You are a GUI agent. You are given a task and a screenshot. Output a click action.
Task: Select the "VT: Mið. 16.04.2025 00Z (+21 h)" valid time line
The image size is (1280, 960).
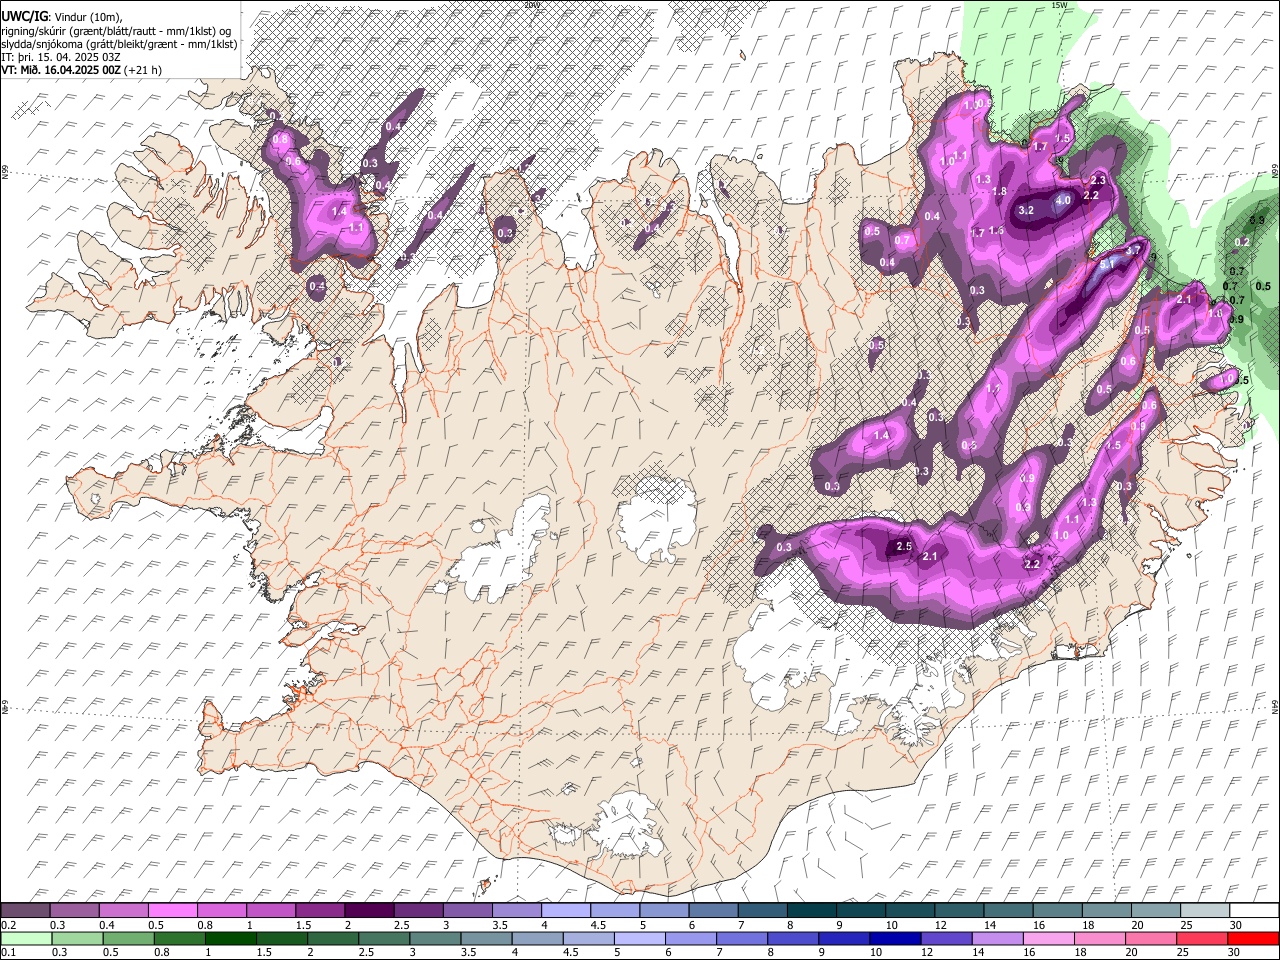click(x=81, y=70)
